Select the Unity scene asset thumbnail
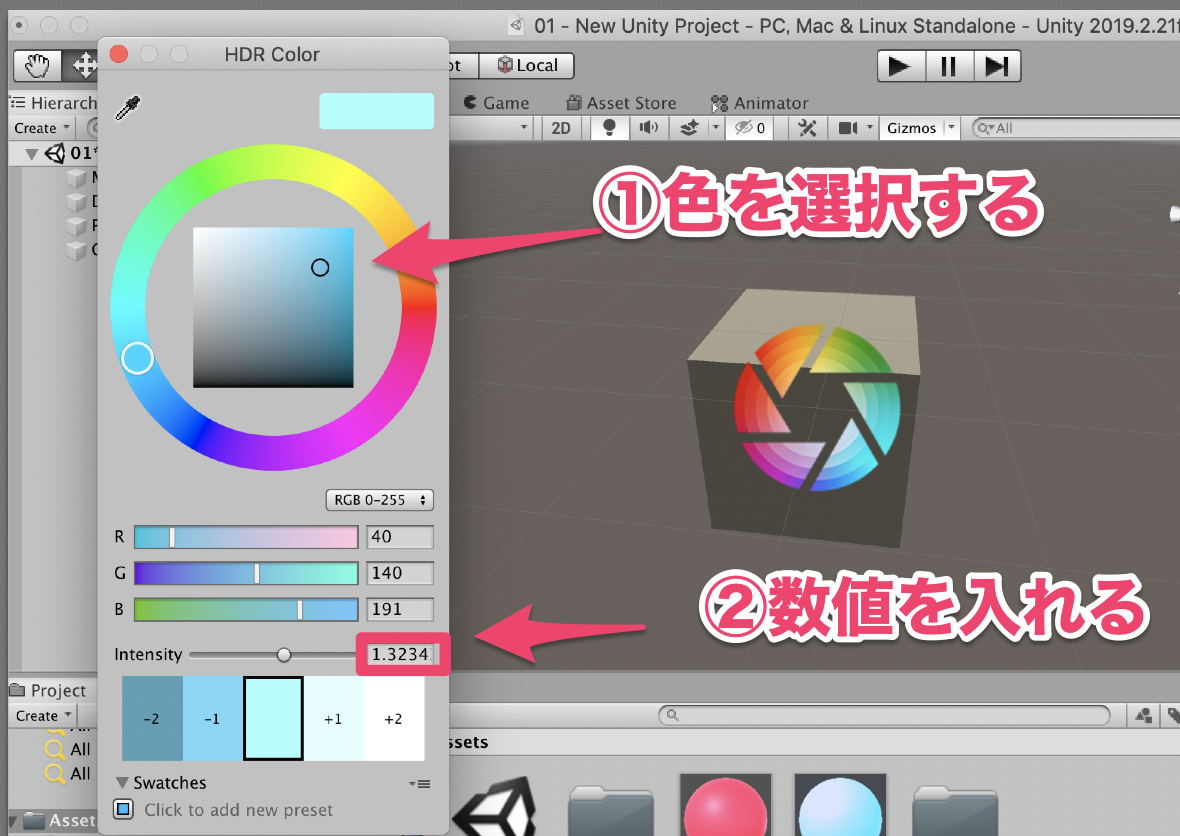1180x836 pixels. click(x=495, y=806)
